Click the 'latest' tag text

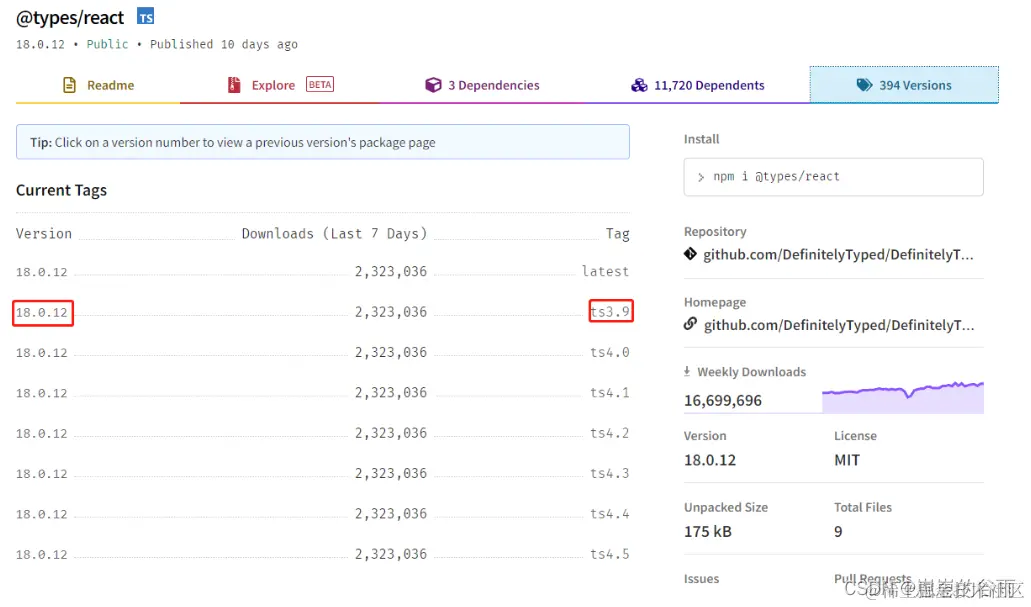[605, 271]
